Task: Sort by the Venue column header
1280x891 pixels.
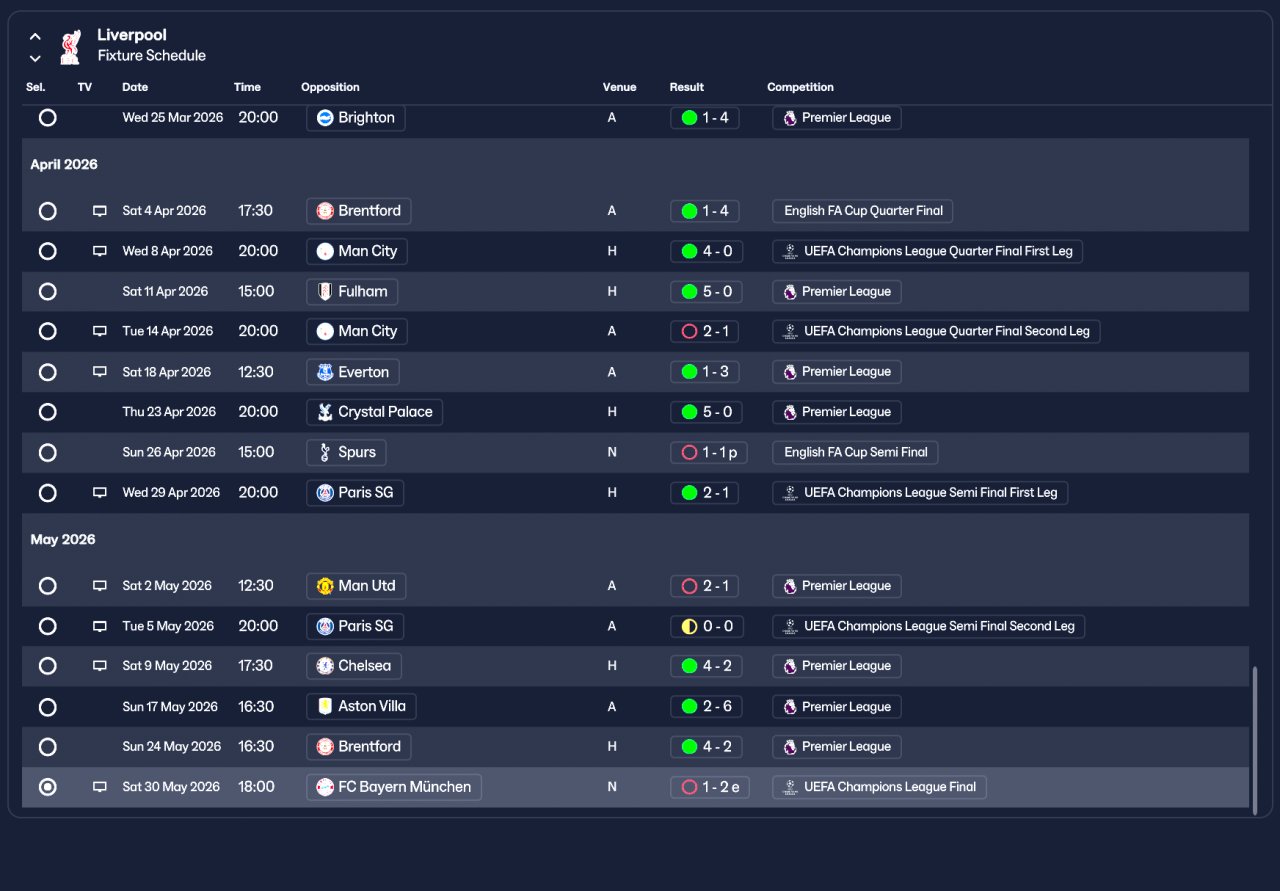Action: click(619, 87)
